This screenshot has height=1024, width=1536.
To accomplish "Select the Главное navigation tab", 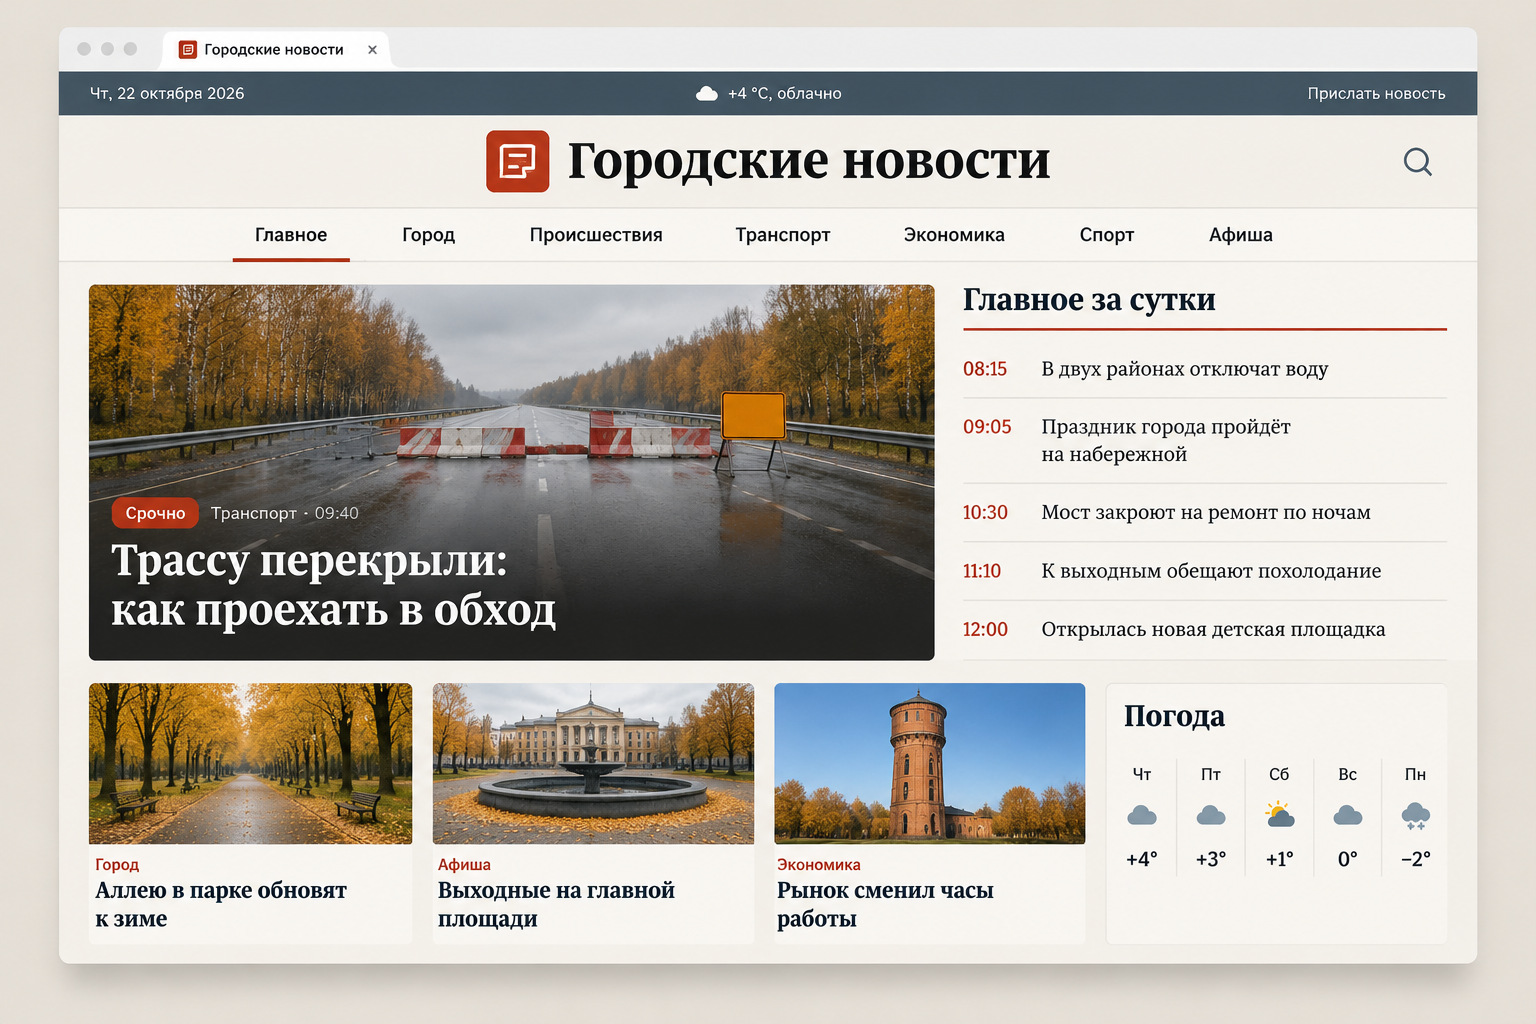I will click(291, 235).
